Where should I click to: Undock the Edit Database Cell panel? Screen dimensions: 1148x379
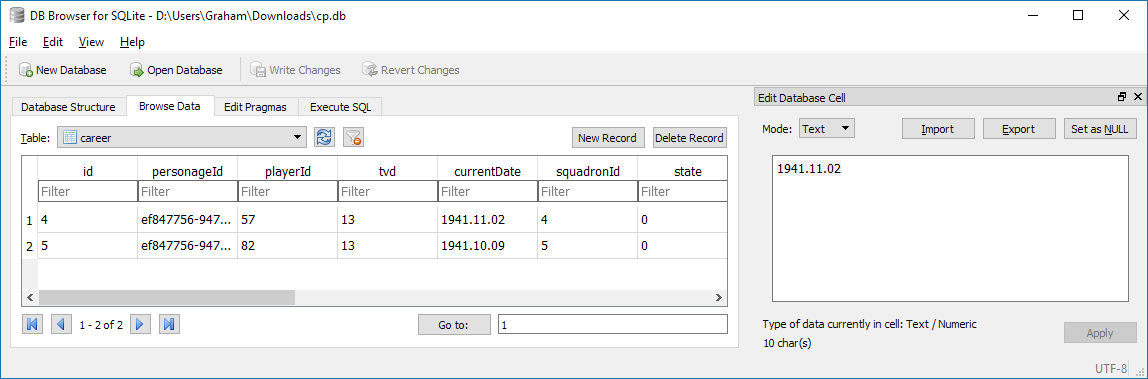coord(1122,97)
